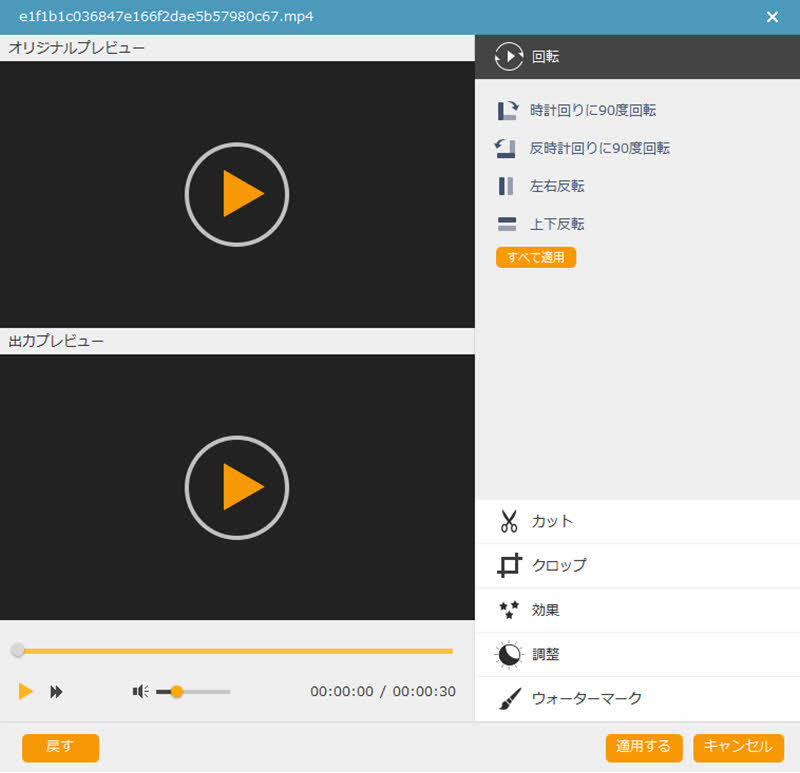Click the キャンセル button
Screen dimensions: 800x773
(738, 747)
